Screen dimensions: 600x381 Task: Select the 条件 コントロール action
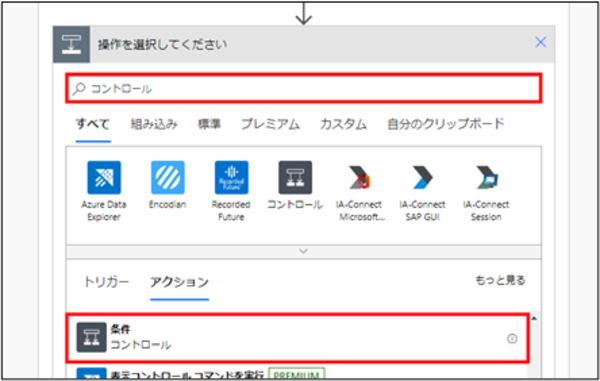point(297,338)
